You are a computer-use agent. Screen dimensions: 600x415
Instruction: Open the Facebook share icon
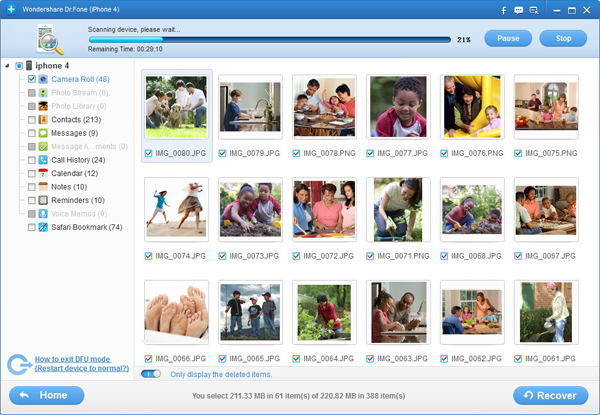505,9
